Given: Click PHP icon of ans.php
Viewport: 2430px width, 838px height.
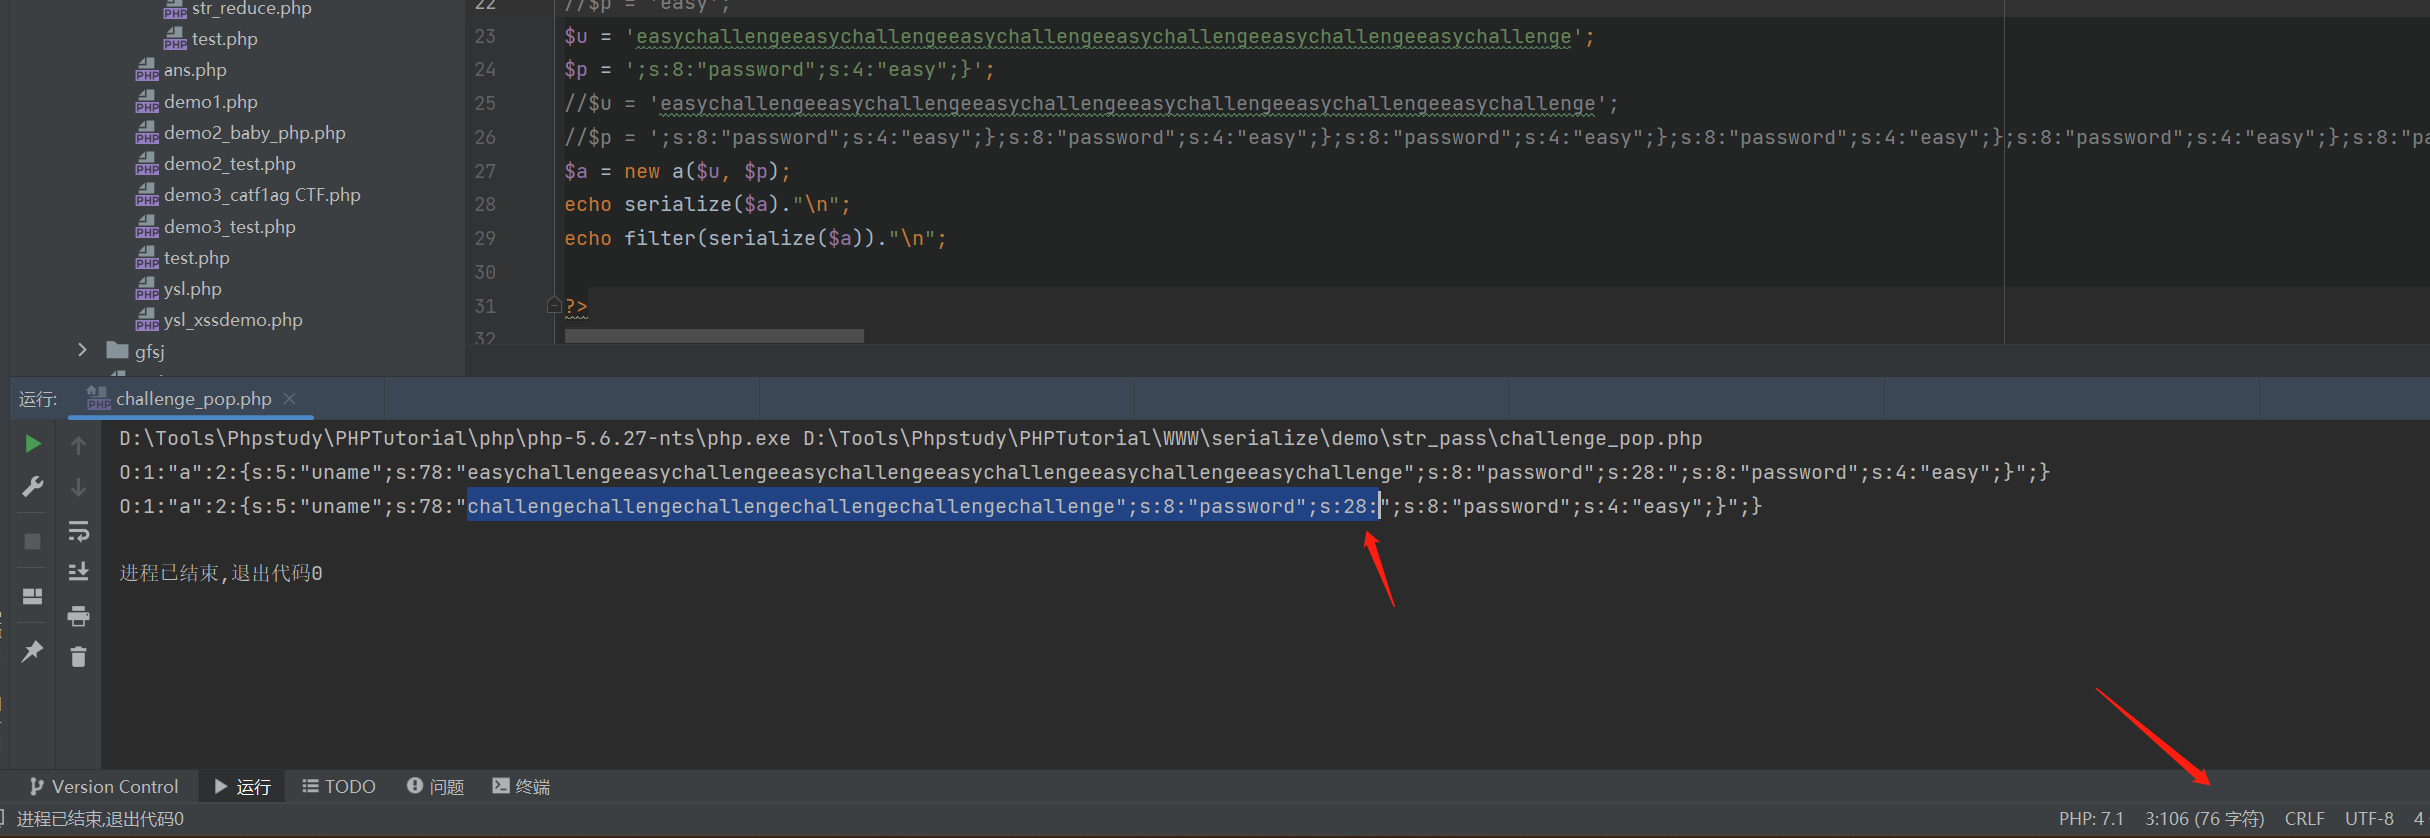Looking at the screenshot, I should click(x=147, y=70).
